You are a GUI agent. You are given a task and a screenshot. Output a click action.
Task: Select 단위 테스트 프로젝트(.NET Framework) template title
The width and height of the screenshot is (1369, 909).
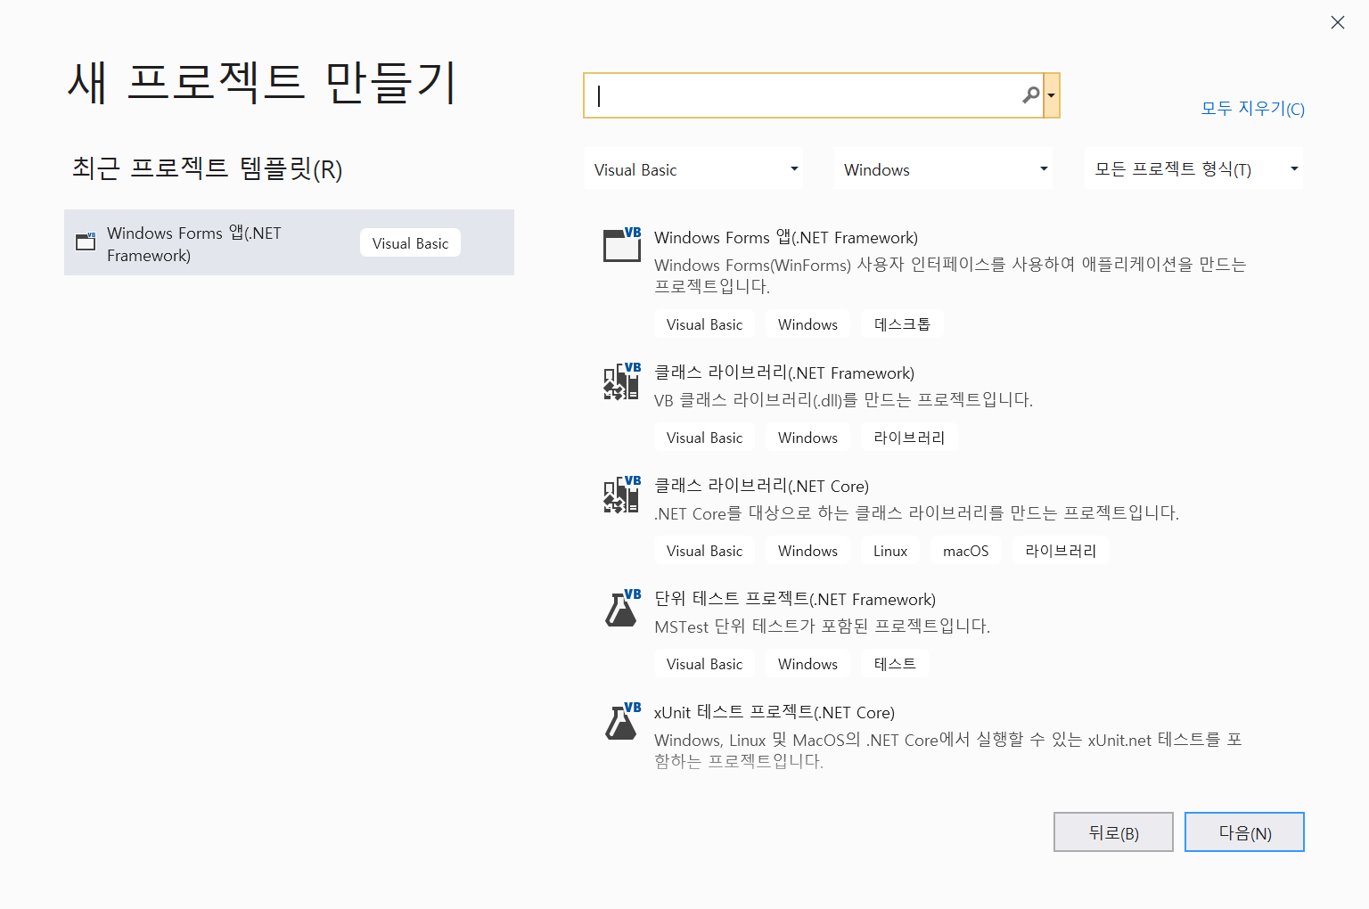795,598
